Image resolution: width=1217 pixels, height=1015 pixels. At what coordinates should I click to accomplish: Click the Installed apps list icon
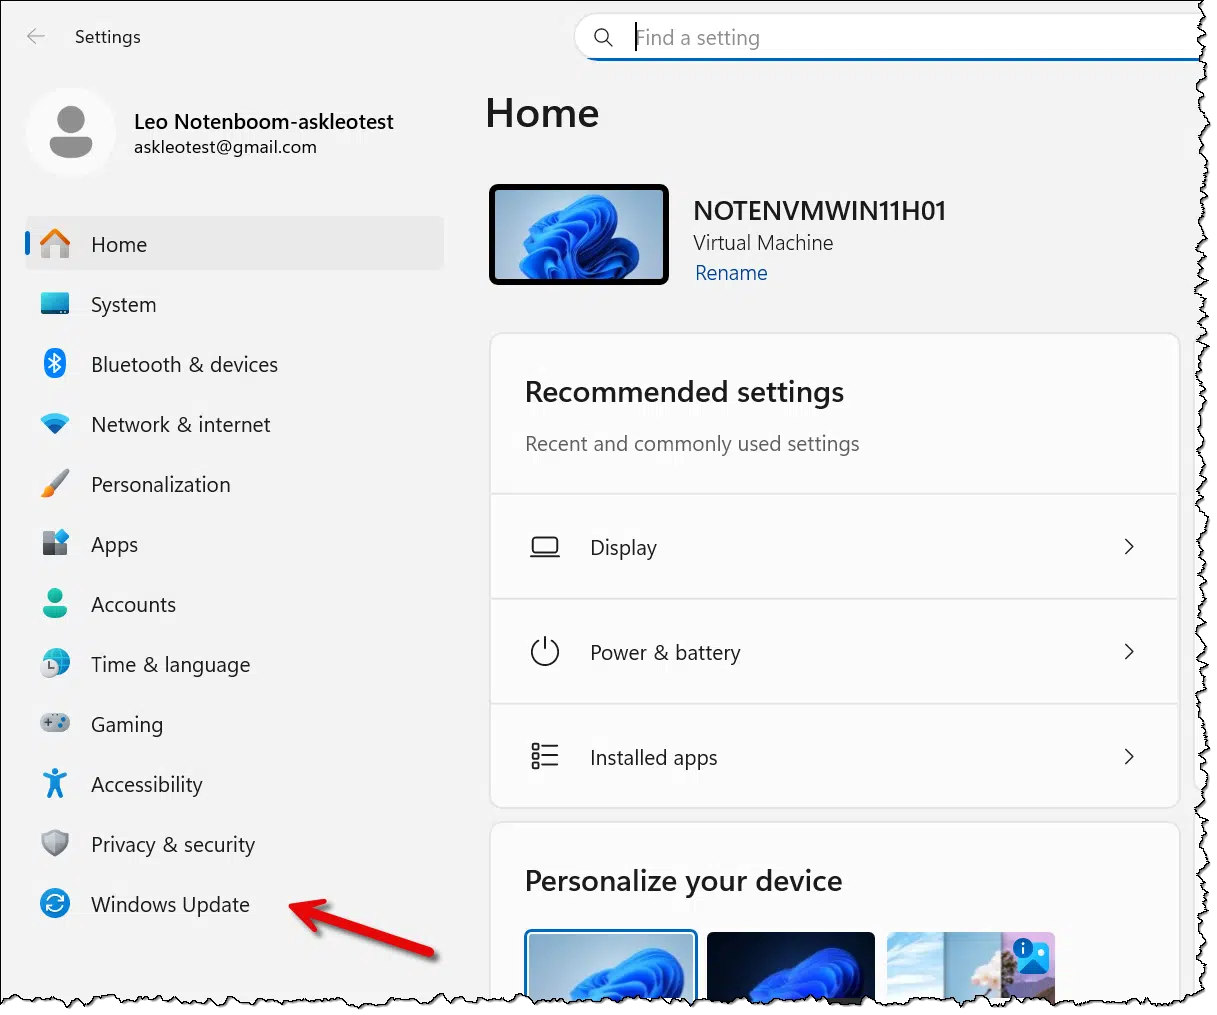pyautogui.click(x=545, y=757)
